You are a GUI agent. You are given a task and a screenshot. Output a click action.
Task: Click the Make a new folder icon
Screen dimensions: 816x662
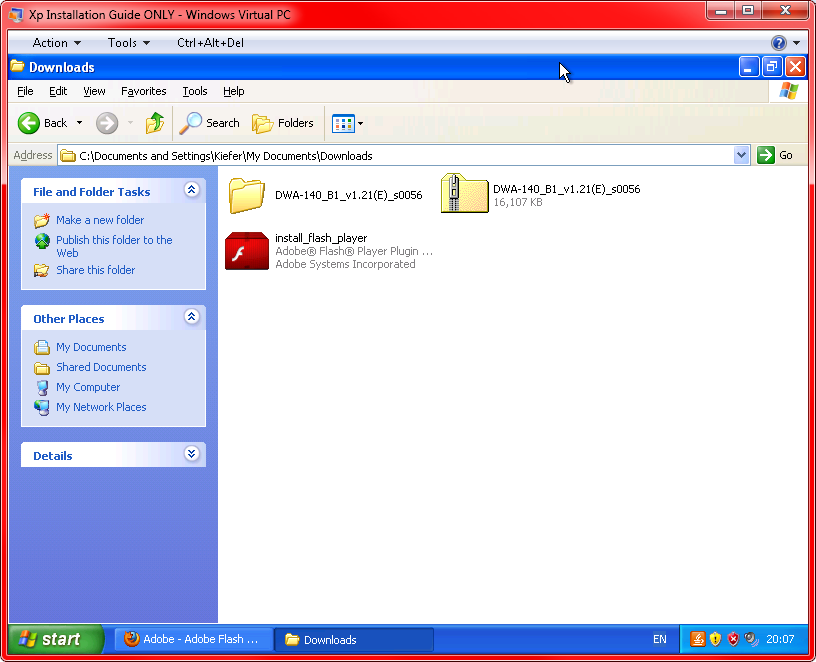(42, 221)
